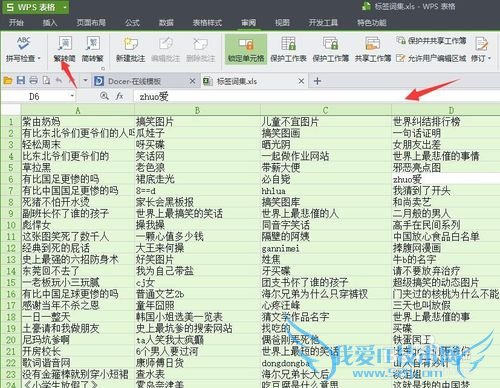Screen dimensions: 500x388
Task: Click the print icon in quick toolbar
Action: click(33, 80)
